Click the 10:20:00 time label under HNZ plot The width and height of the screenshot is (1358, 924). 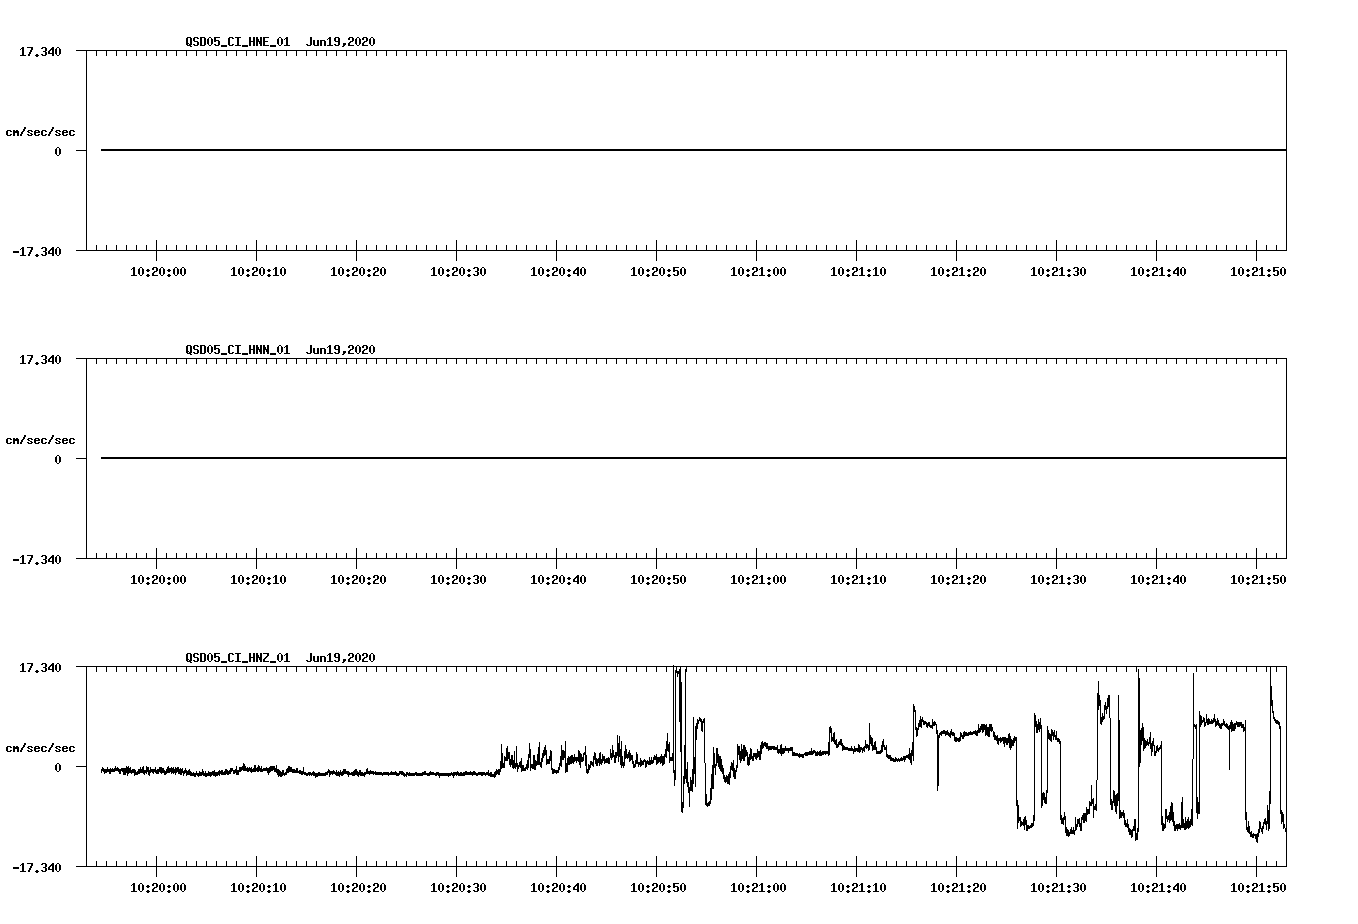tap(158, 888)
